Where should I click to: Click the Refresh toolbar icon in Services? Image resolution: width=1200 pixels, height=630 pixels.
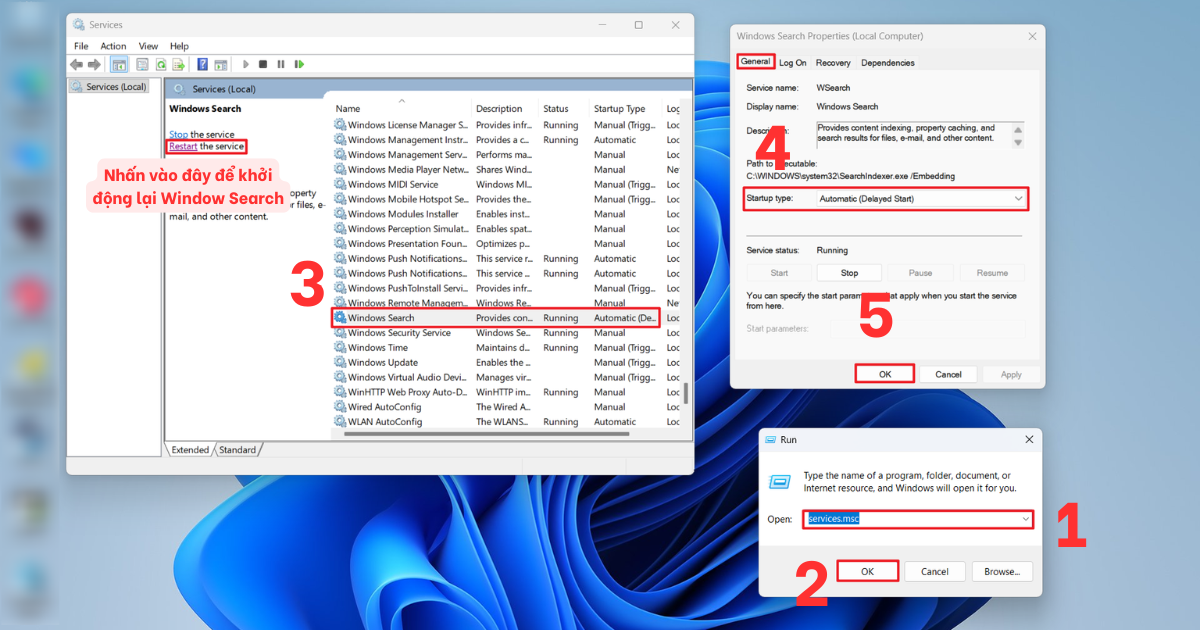click(x=160, y=64)
